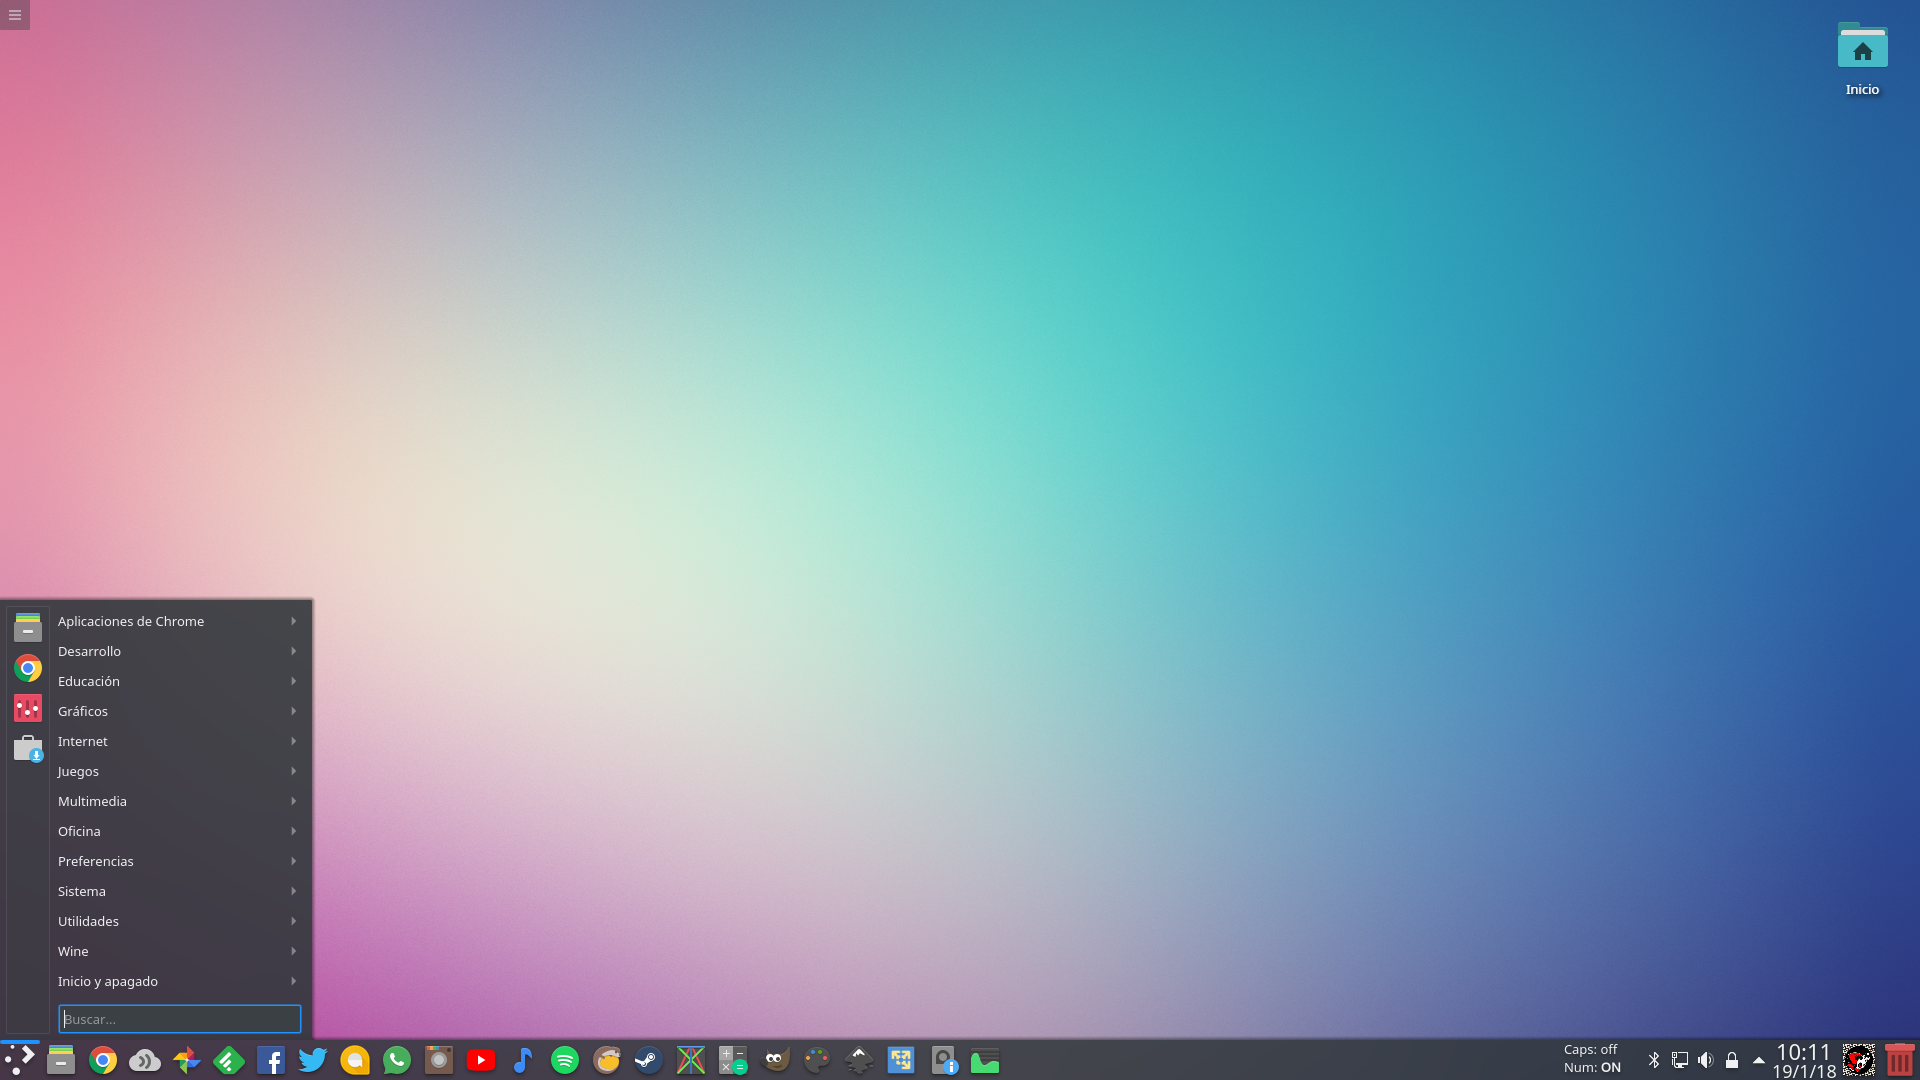
Task: Open the yellow-blue arrows app icon
Action: tap(901, 1060)
